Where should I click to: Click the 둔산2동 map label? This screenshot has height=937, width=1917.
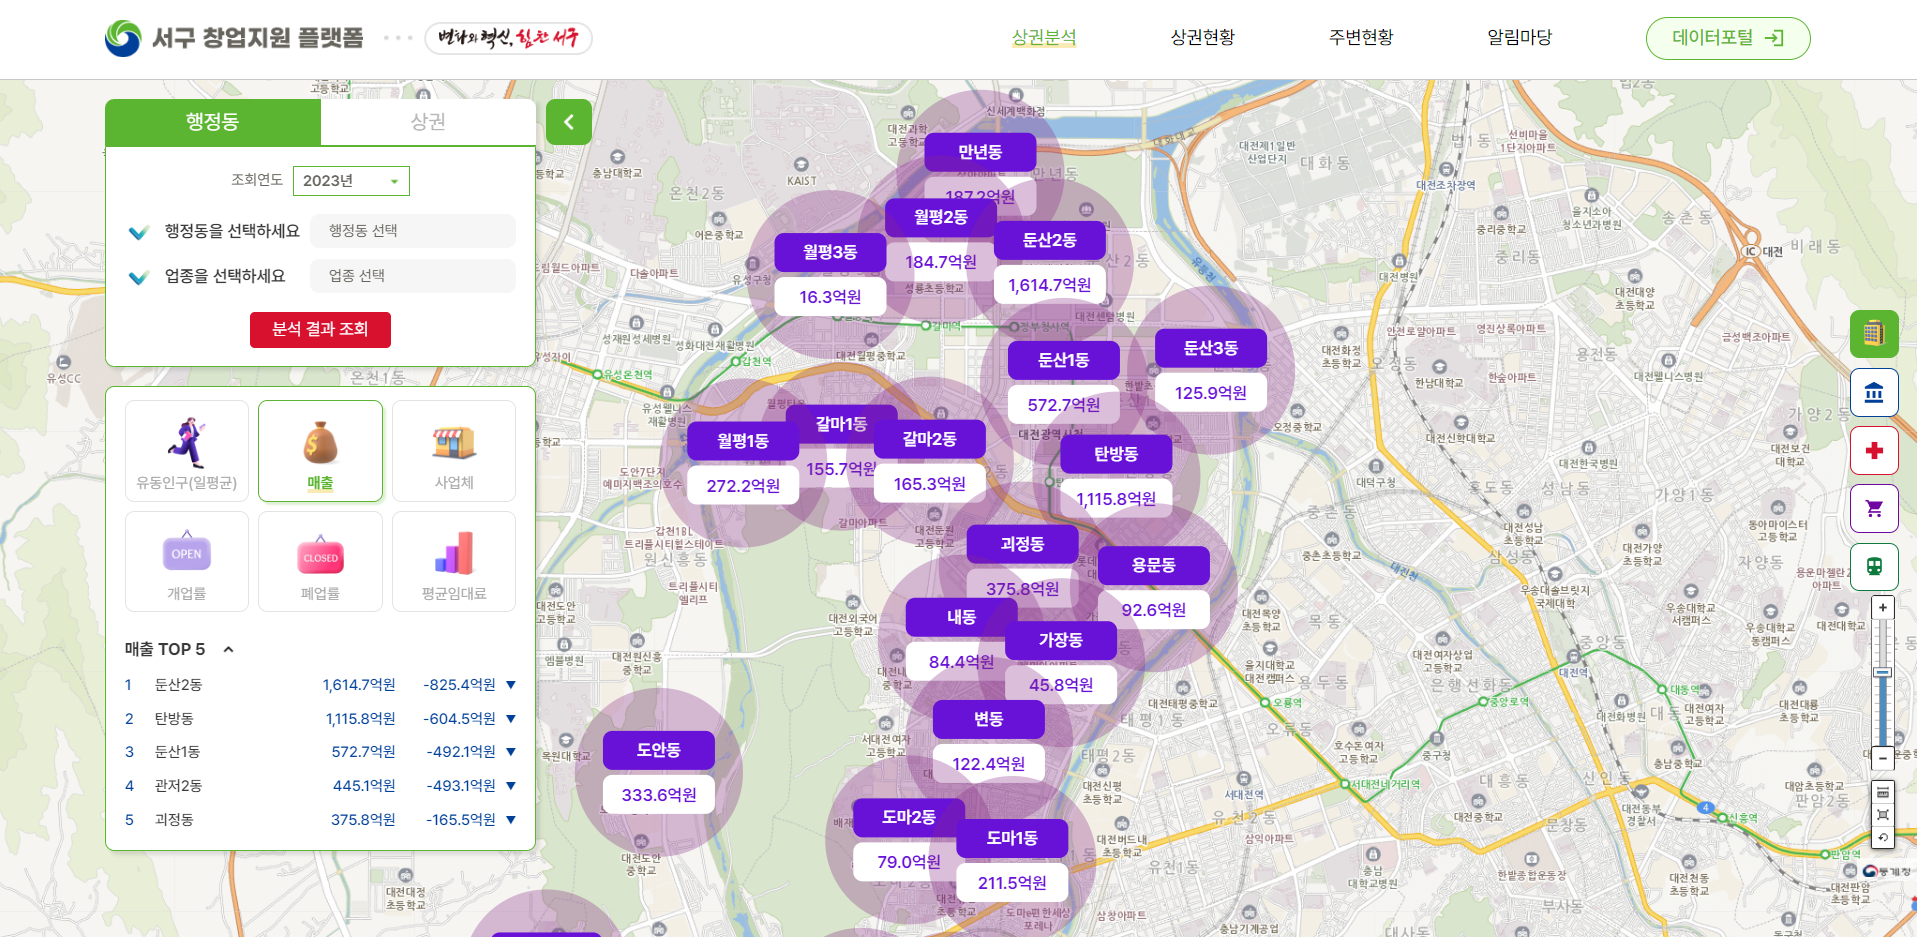[1049, 240]
